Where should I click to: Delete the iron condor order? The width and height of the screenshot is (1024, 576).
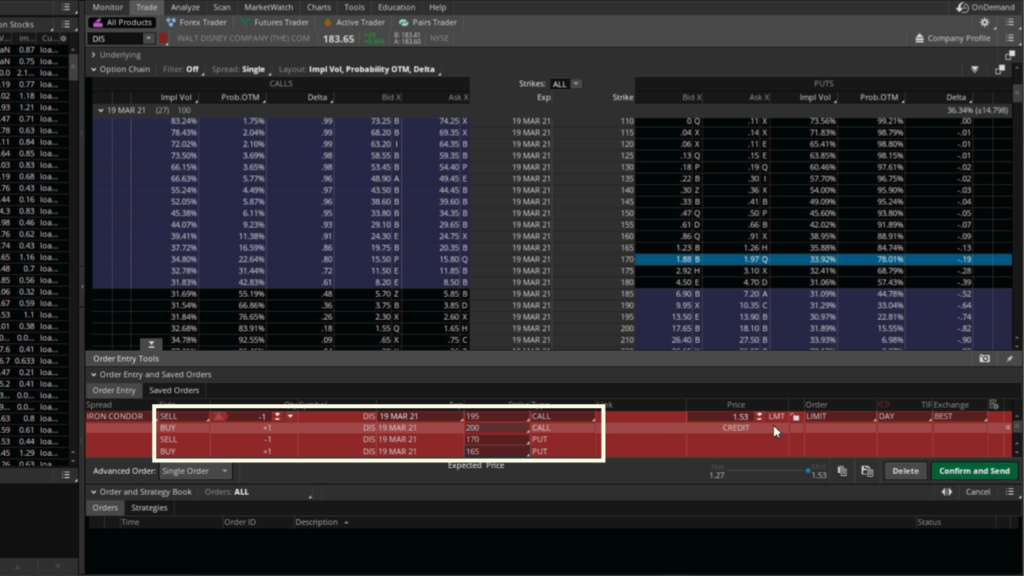click(905, 471)
